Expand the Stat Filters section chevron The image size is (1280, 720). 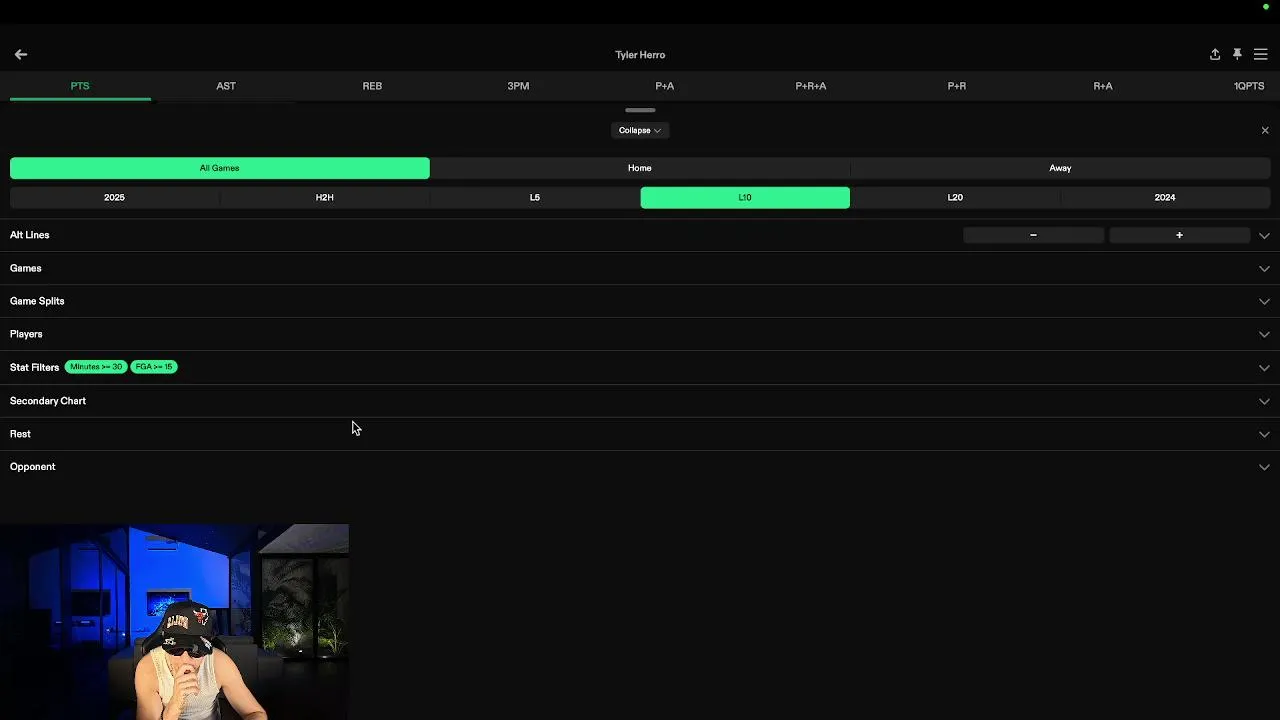pos(1264,368)
